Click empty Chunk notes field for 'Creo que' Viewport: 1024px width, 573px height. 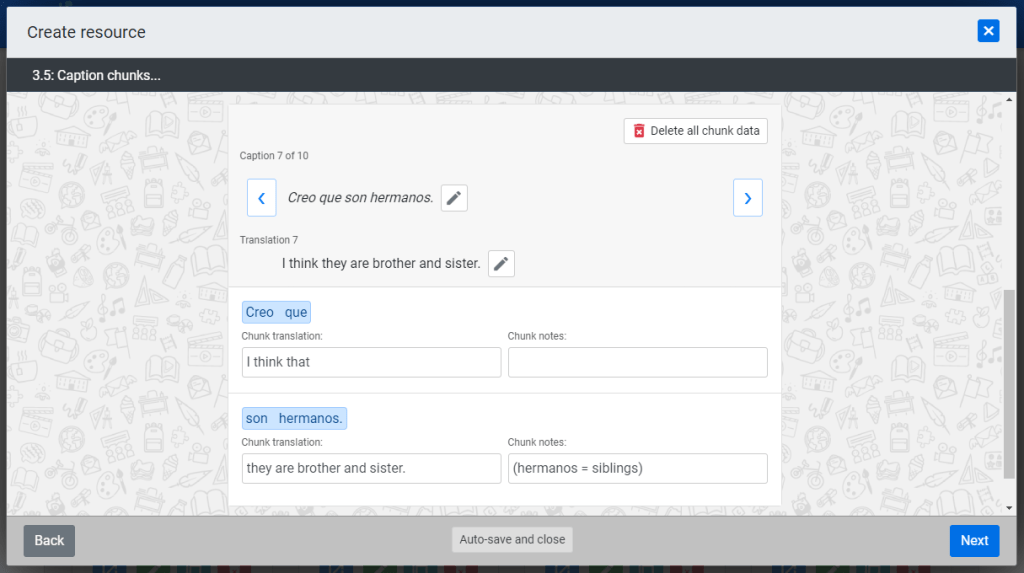tap(637, 362)
